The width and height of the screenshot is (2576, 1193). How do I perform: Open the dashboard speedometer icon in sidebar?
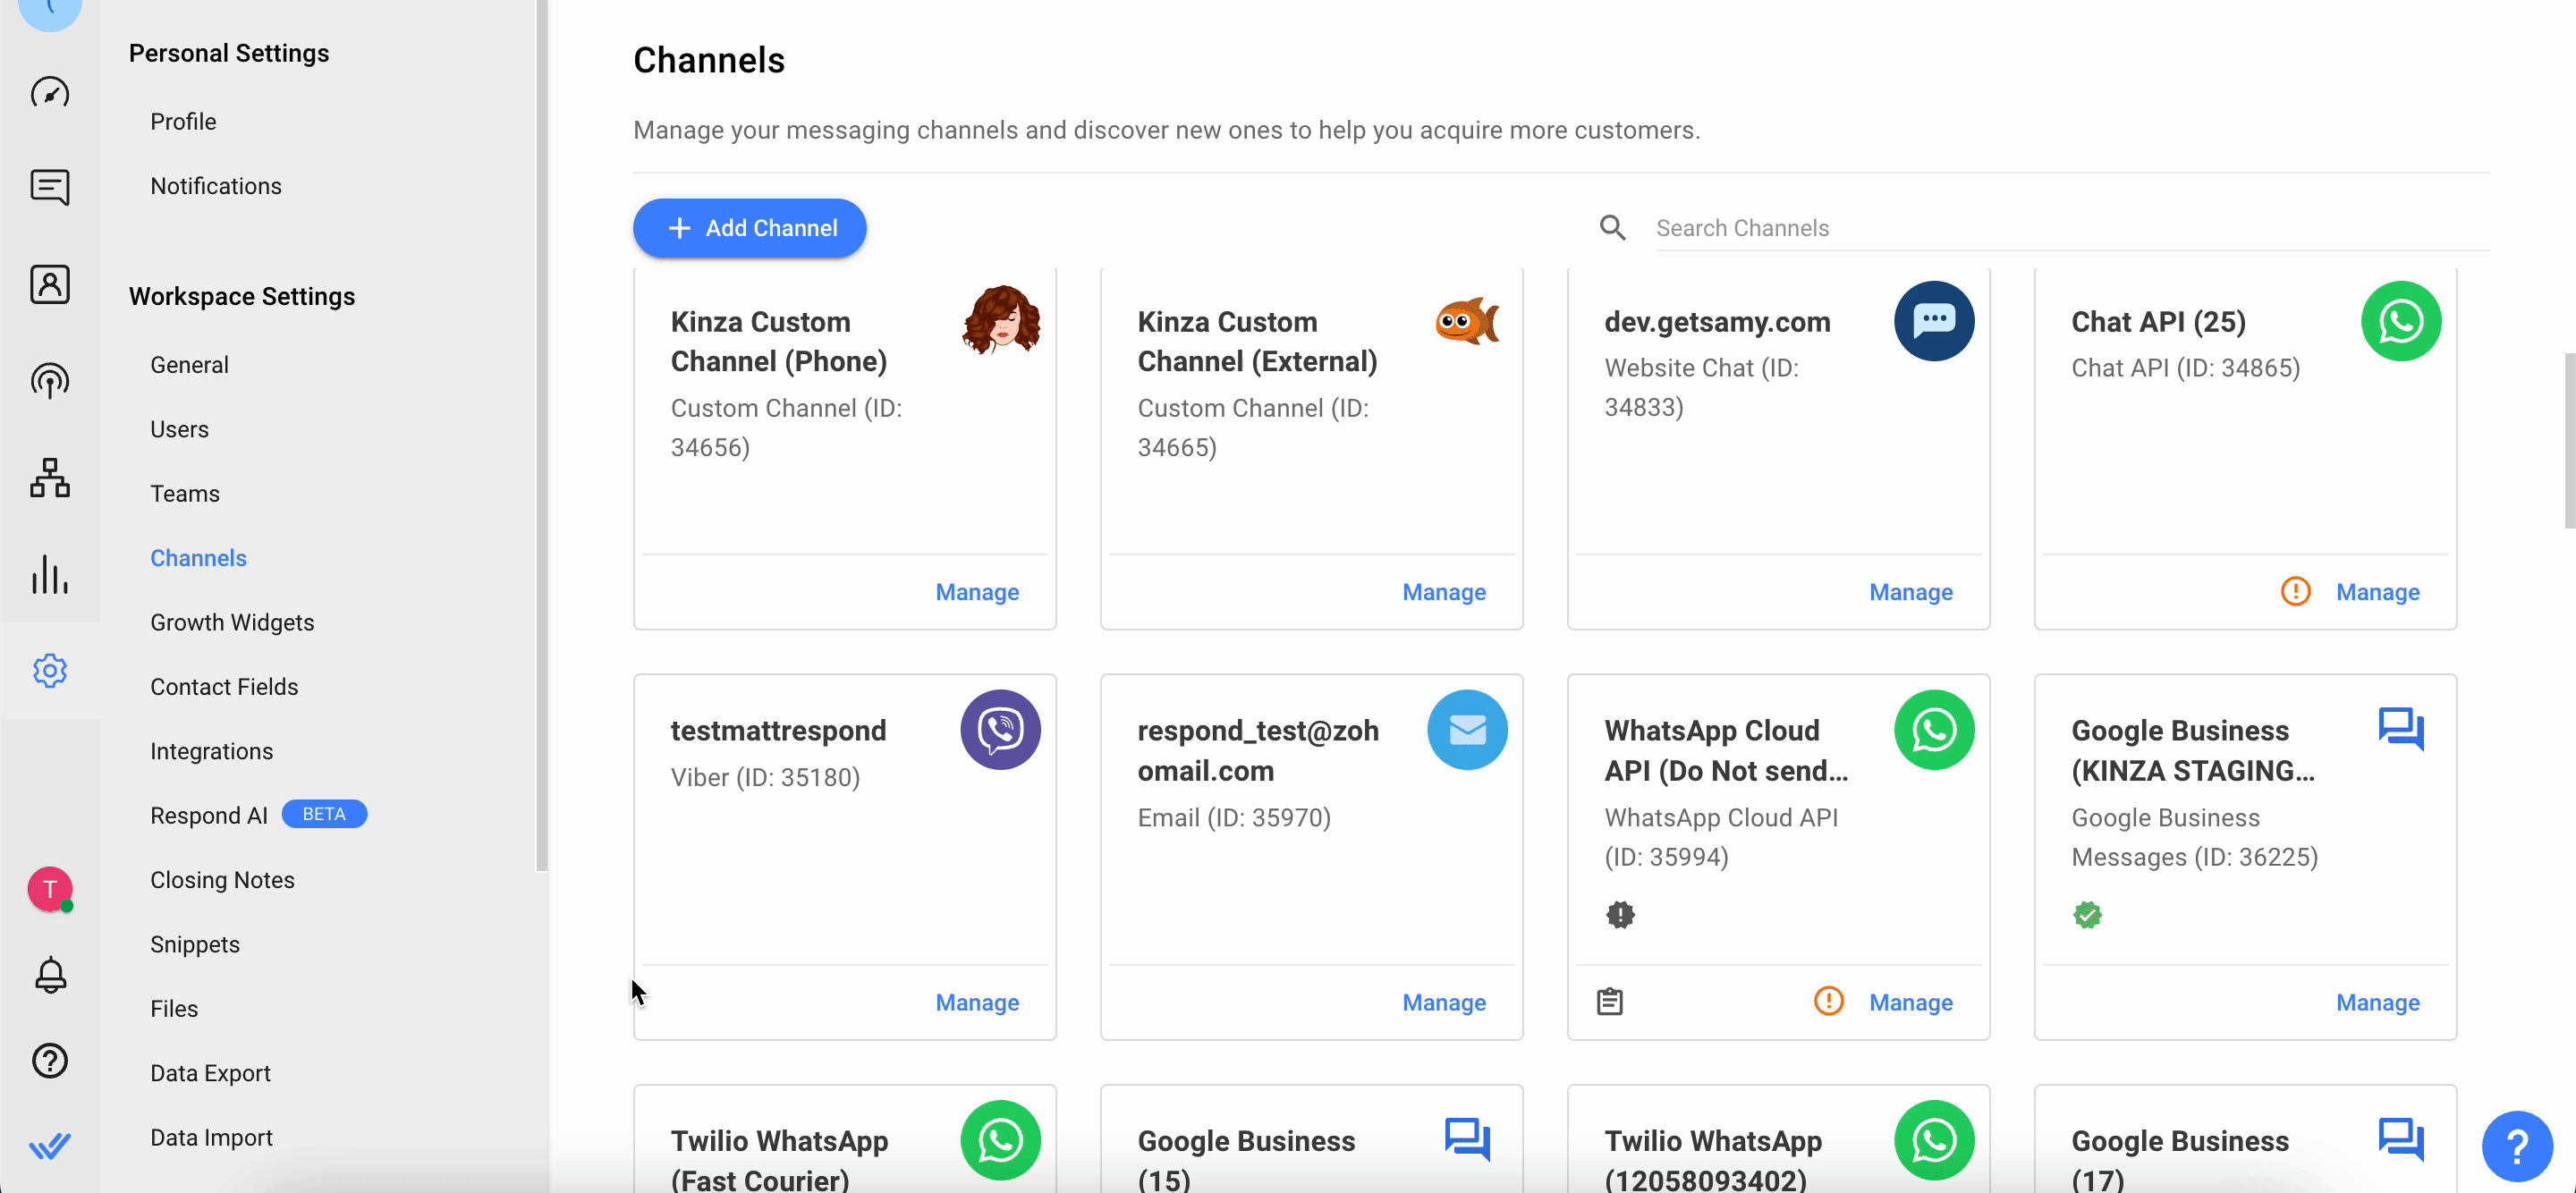pyautogui.click(x=50, y=92)
